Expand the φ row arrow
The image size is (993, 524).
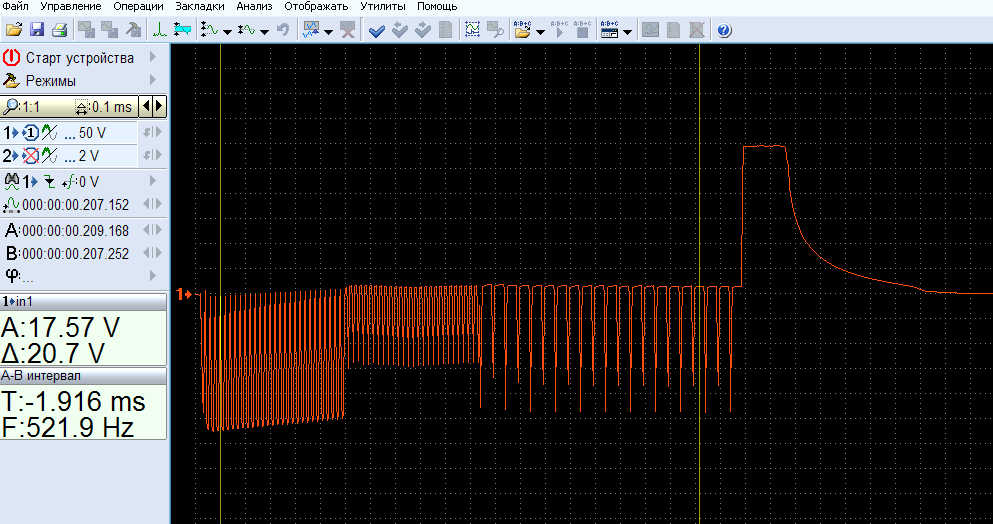pyautogui.click(x=153, y=275)
